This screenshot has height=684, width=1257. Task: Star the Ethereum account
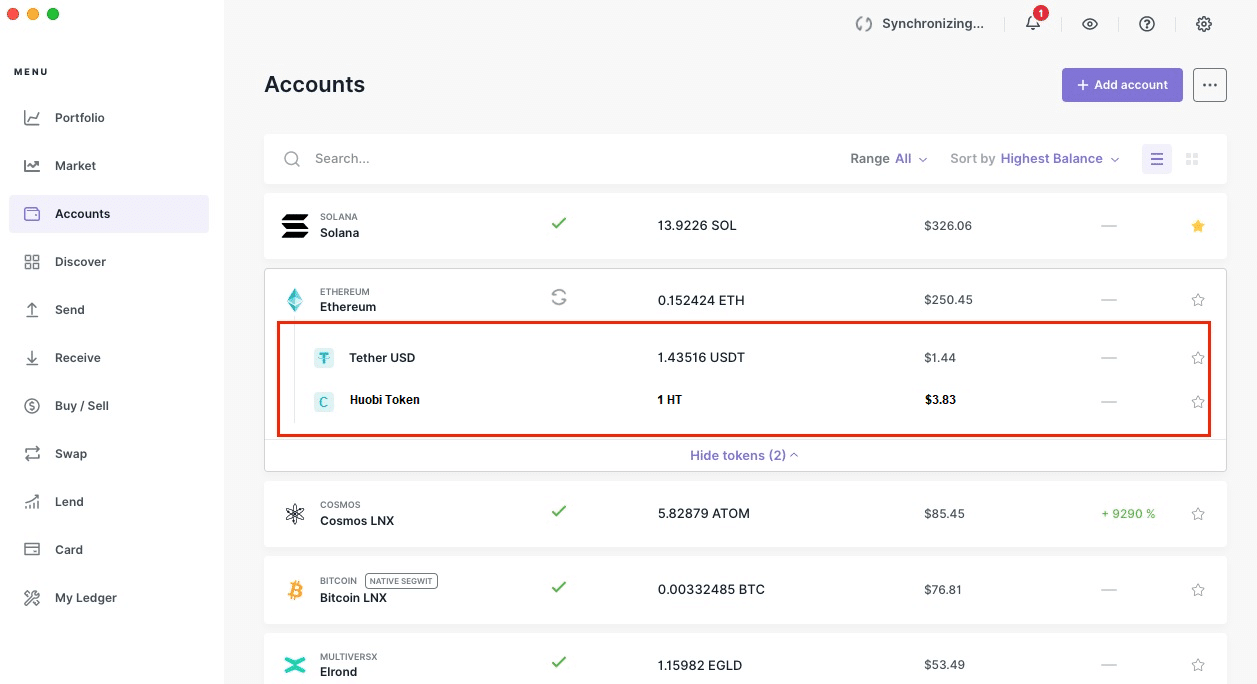coord(1198,300)
